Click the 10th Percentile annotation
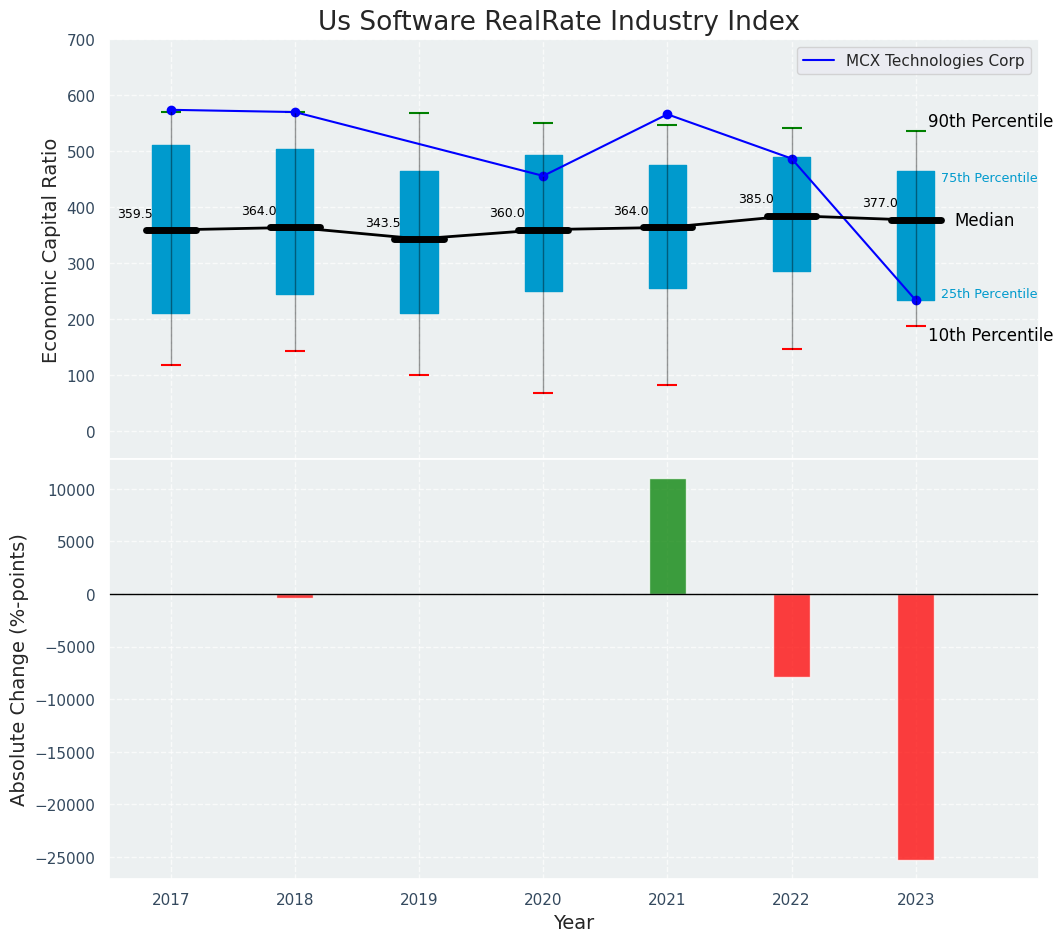 click(989, 336)
